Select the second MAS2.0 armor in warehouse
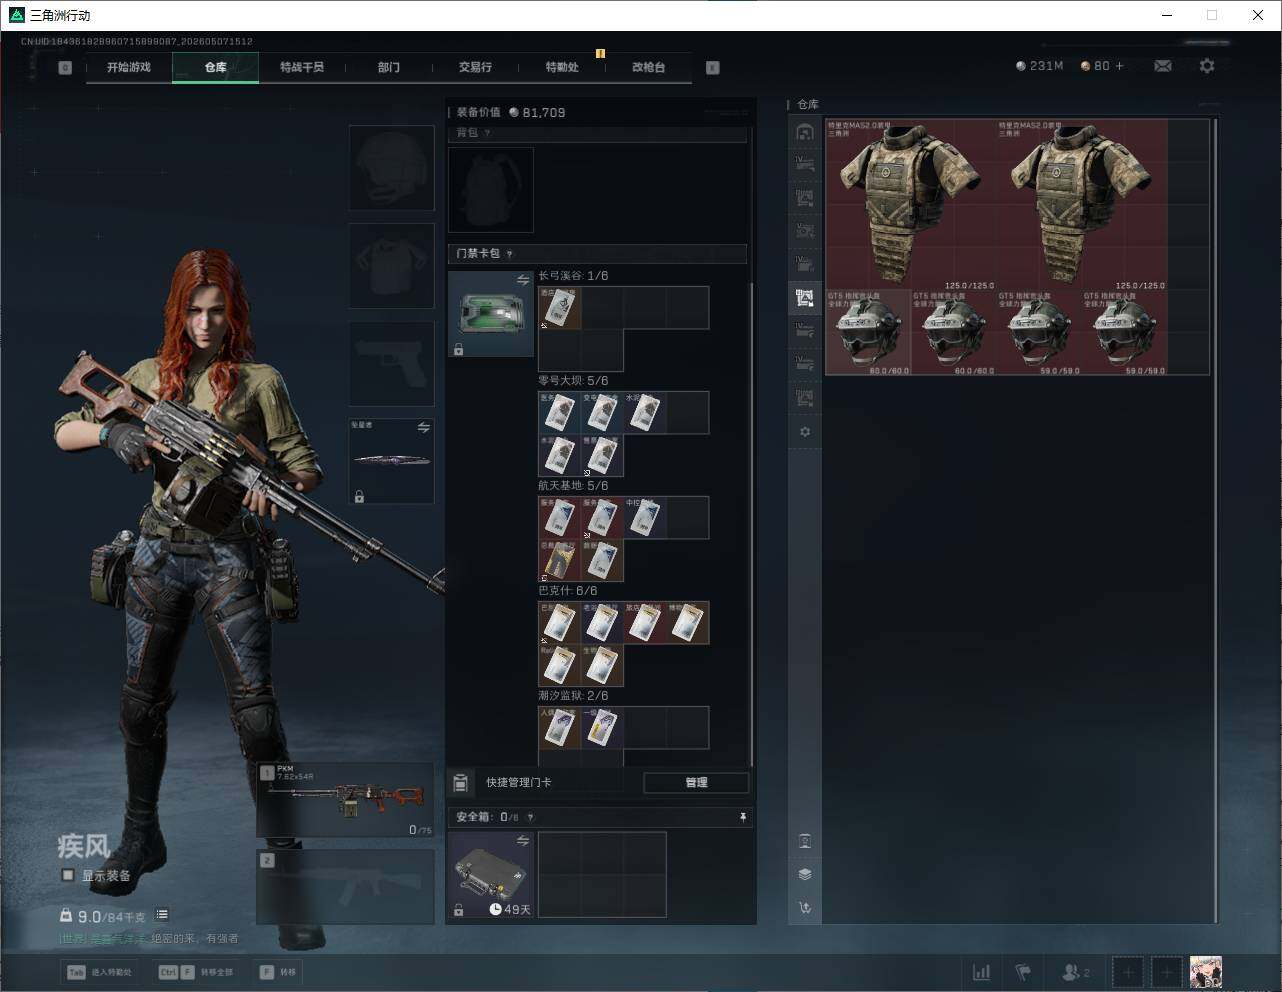The height and width of the screenshot is (992, 1282). [1082, 205]
